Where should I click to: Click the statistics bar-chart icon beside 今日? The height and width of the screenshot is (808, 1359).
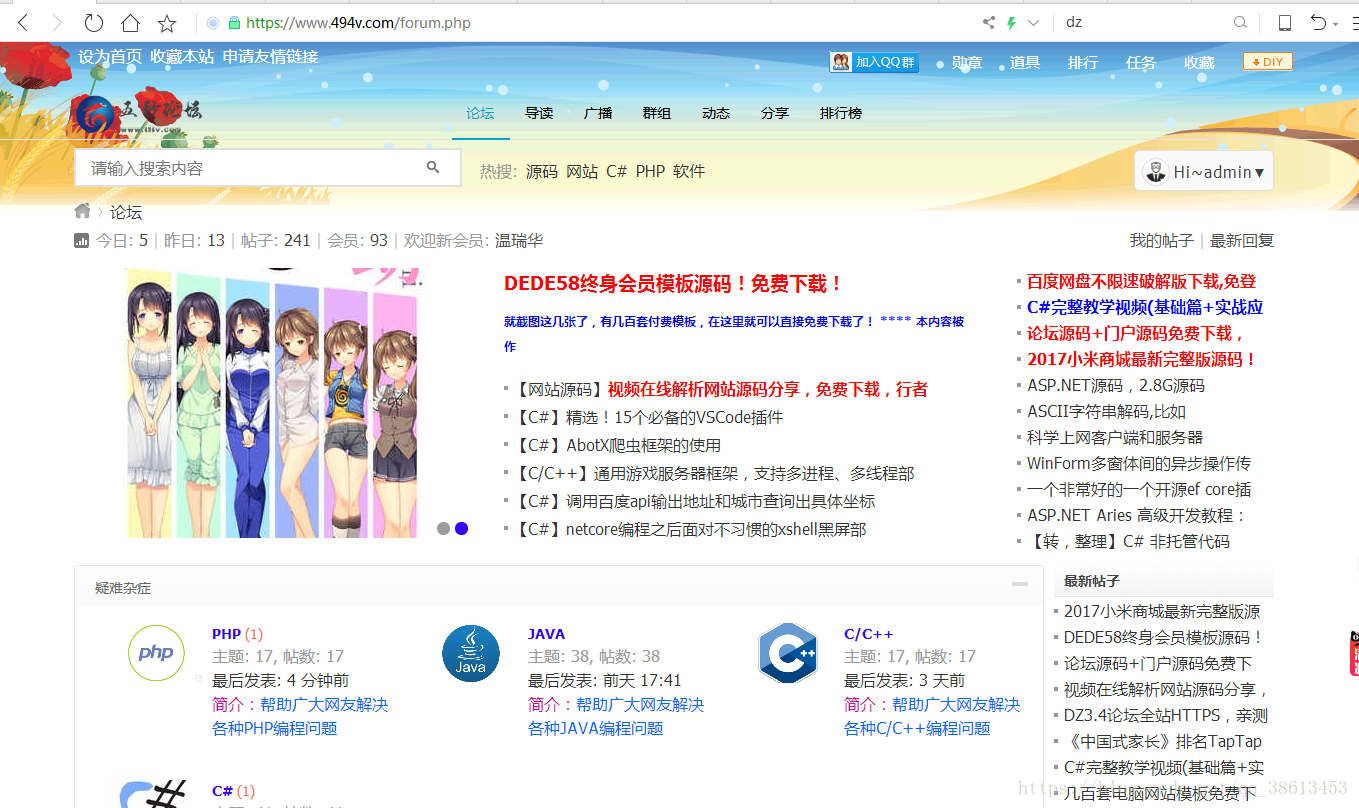pyautogui.click(x=81, y=240)
